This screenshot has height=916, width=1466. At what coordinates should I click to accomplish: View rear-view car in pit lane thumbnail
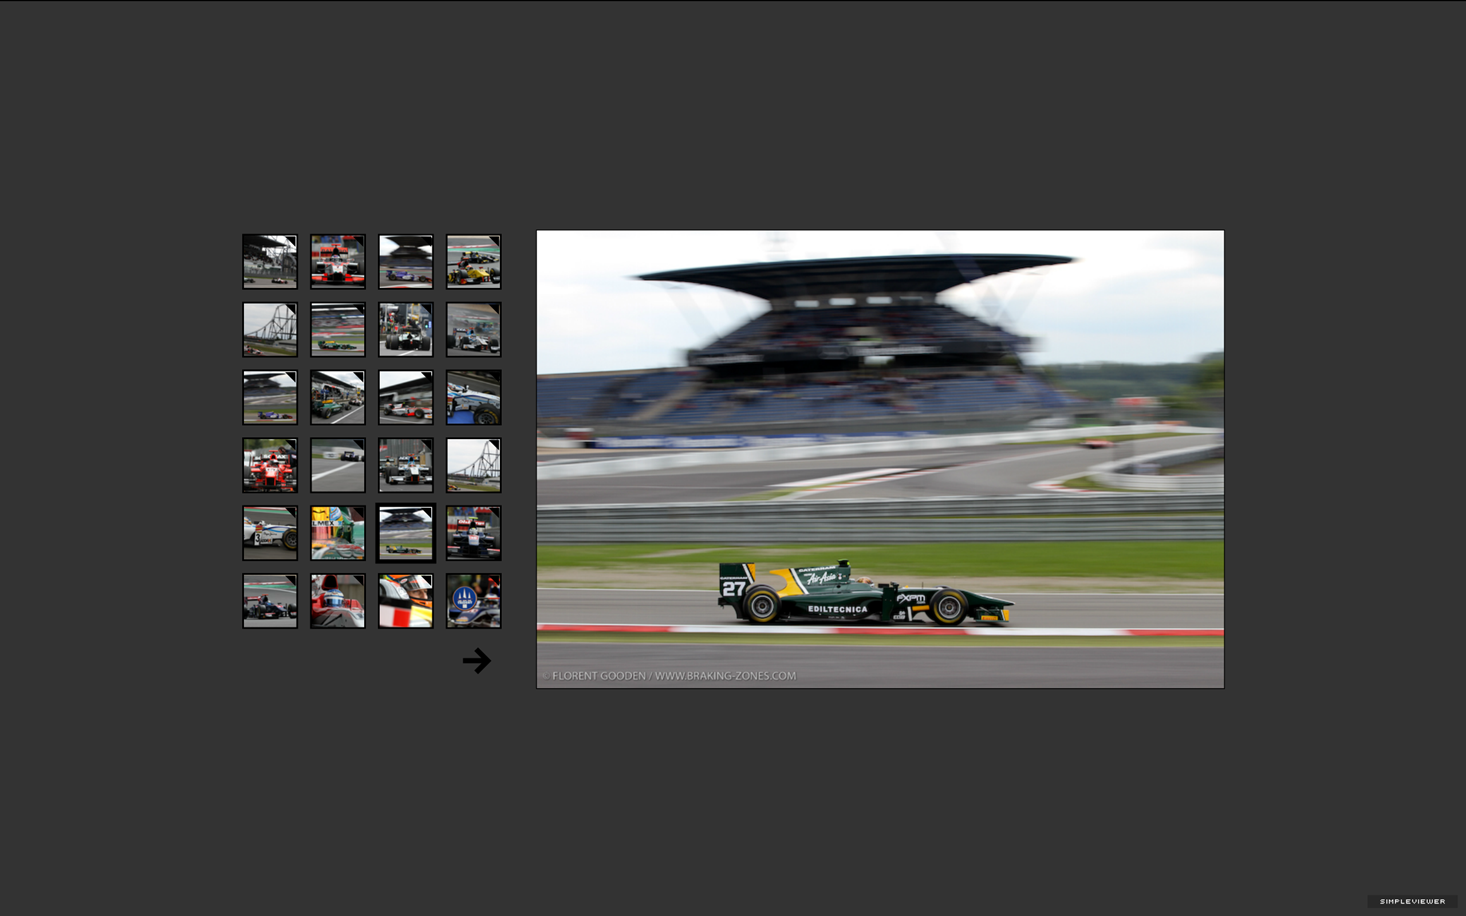(406, 330)
